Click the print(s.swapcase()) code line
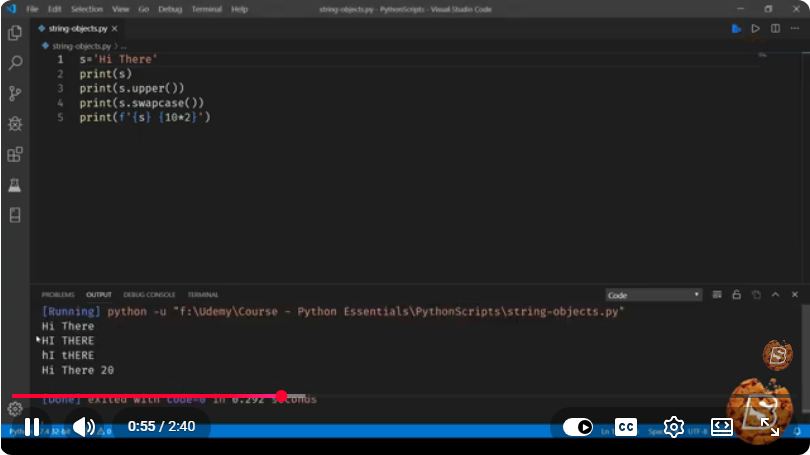This screenshot has height=455, width=810. [142, 103]
